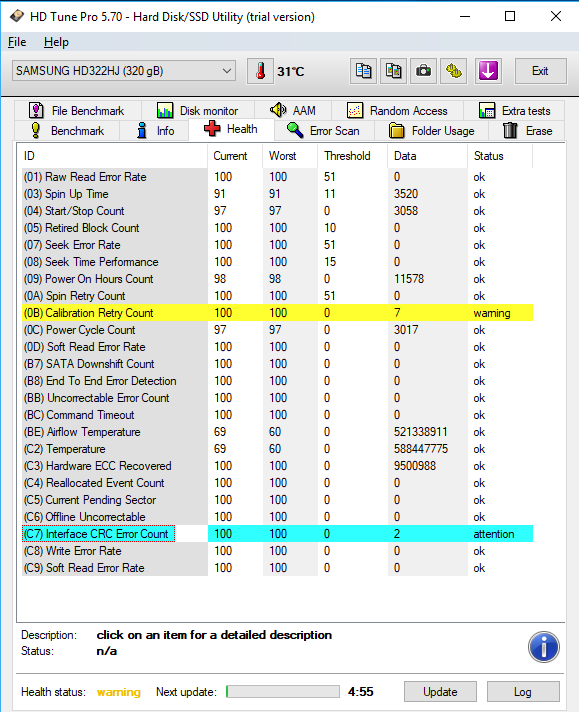Open the SAMSUNG HD322HJ drive dropdown

pyautogui.click(x=124, y=71)
